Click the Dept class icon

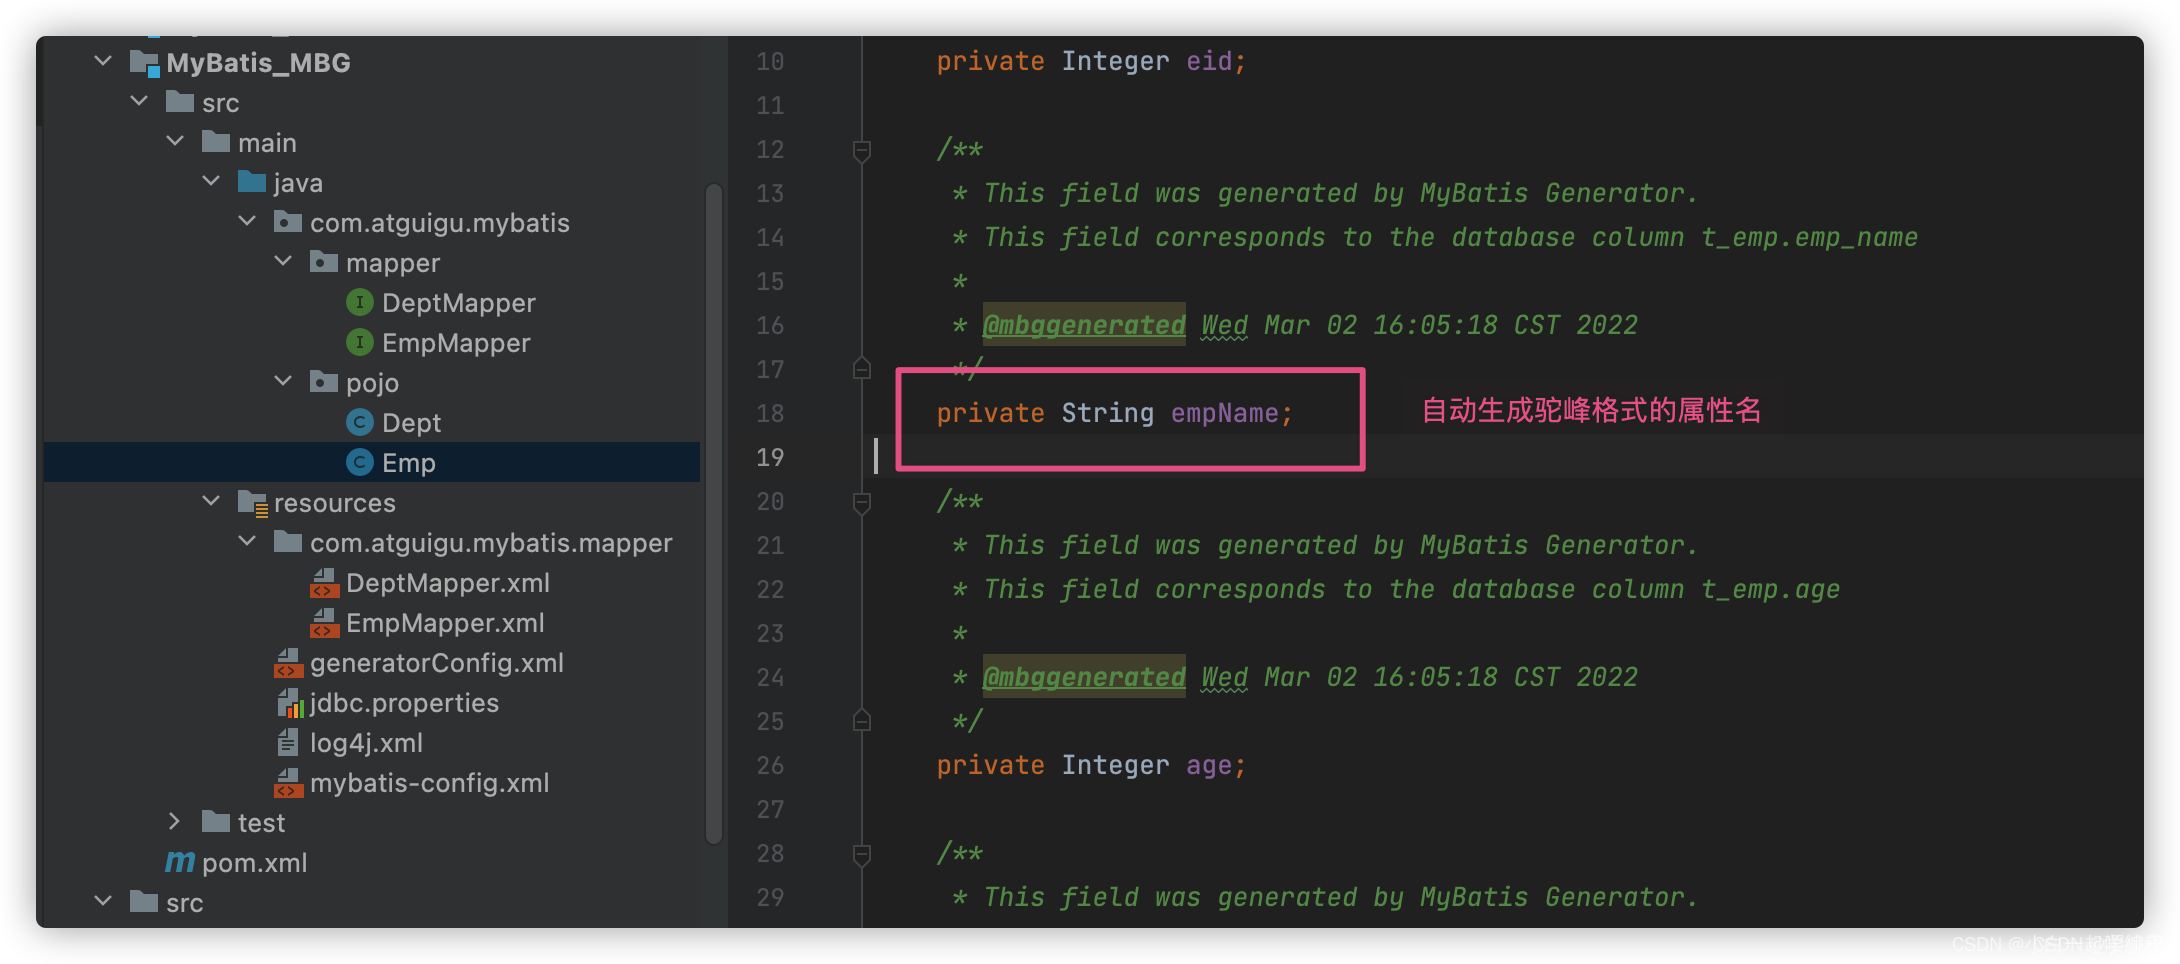pyautogui.click(x=360, y=422)
